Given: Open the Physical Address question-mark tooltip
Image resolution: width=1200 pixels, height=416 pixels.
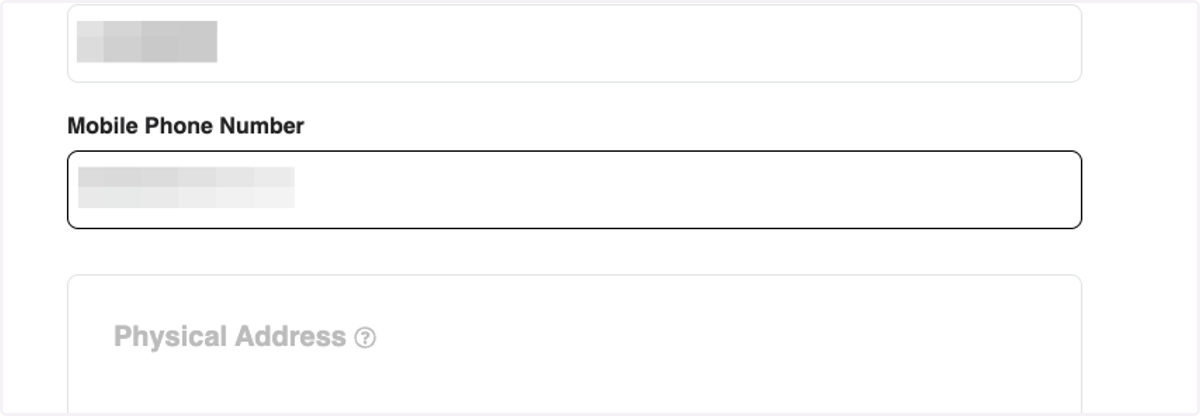Looking at the screenshot, I should 366,338.
